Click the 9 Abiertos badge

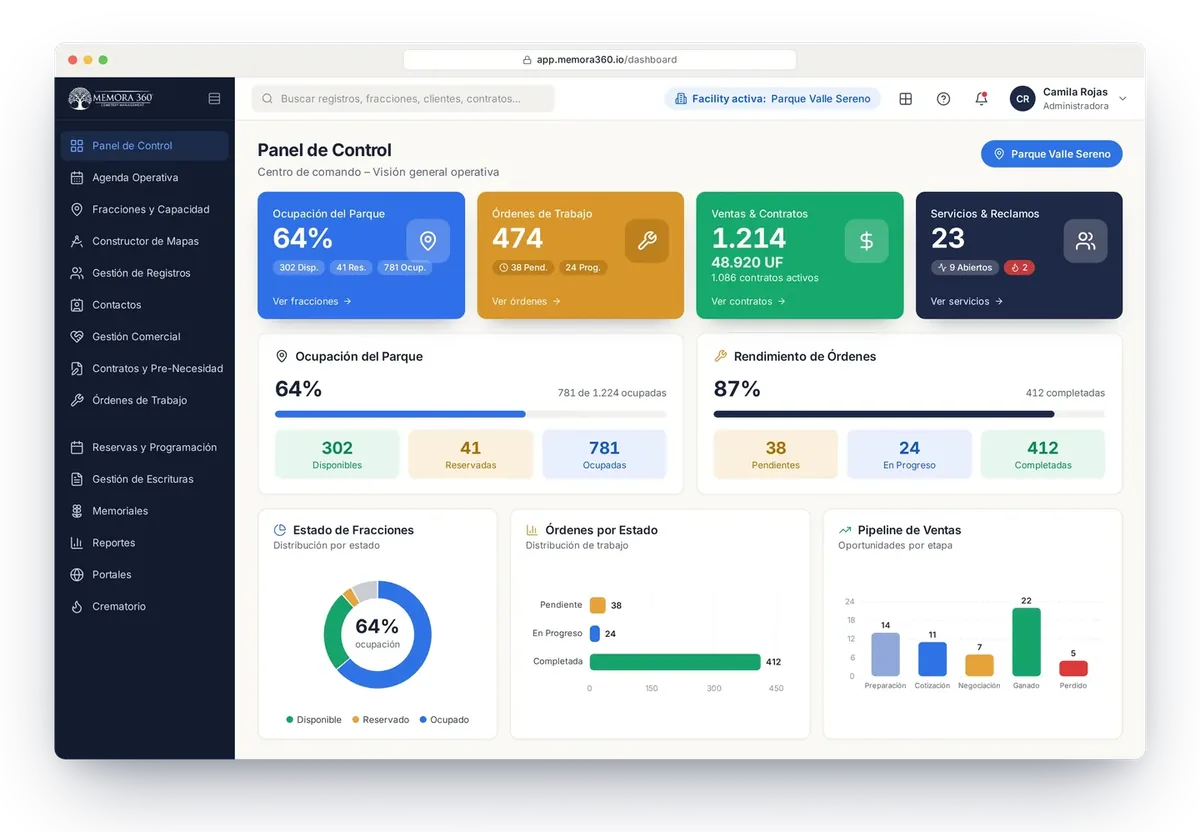coord(965,268)
